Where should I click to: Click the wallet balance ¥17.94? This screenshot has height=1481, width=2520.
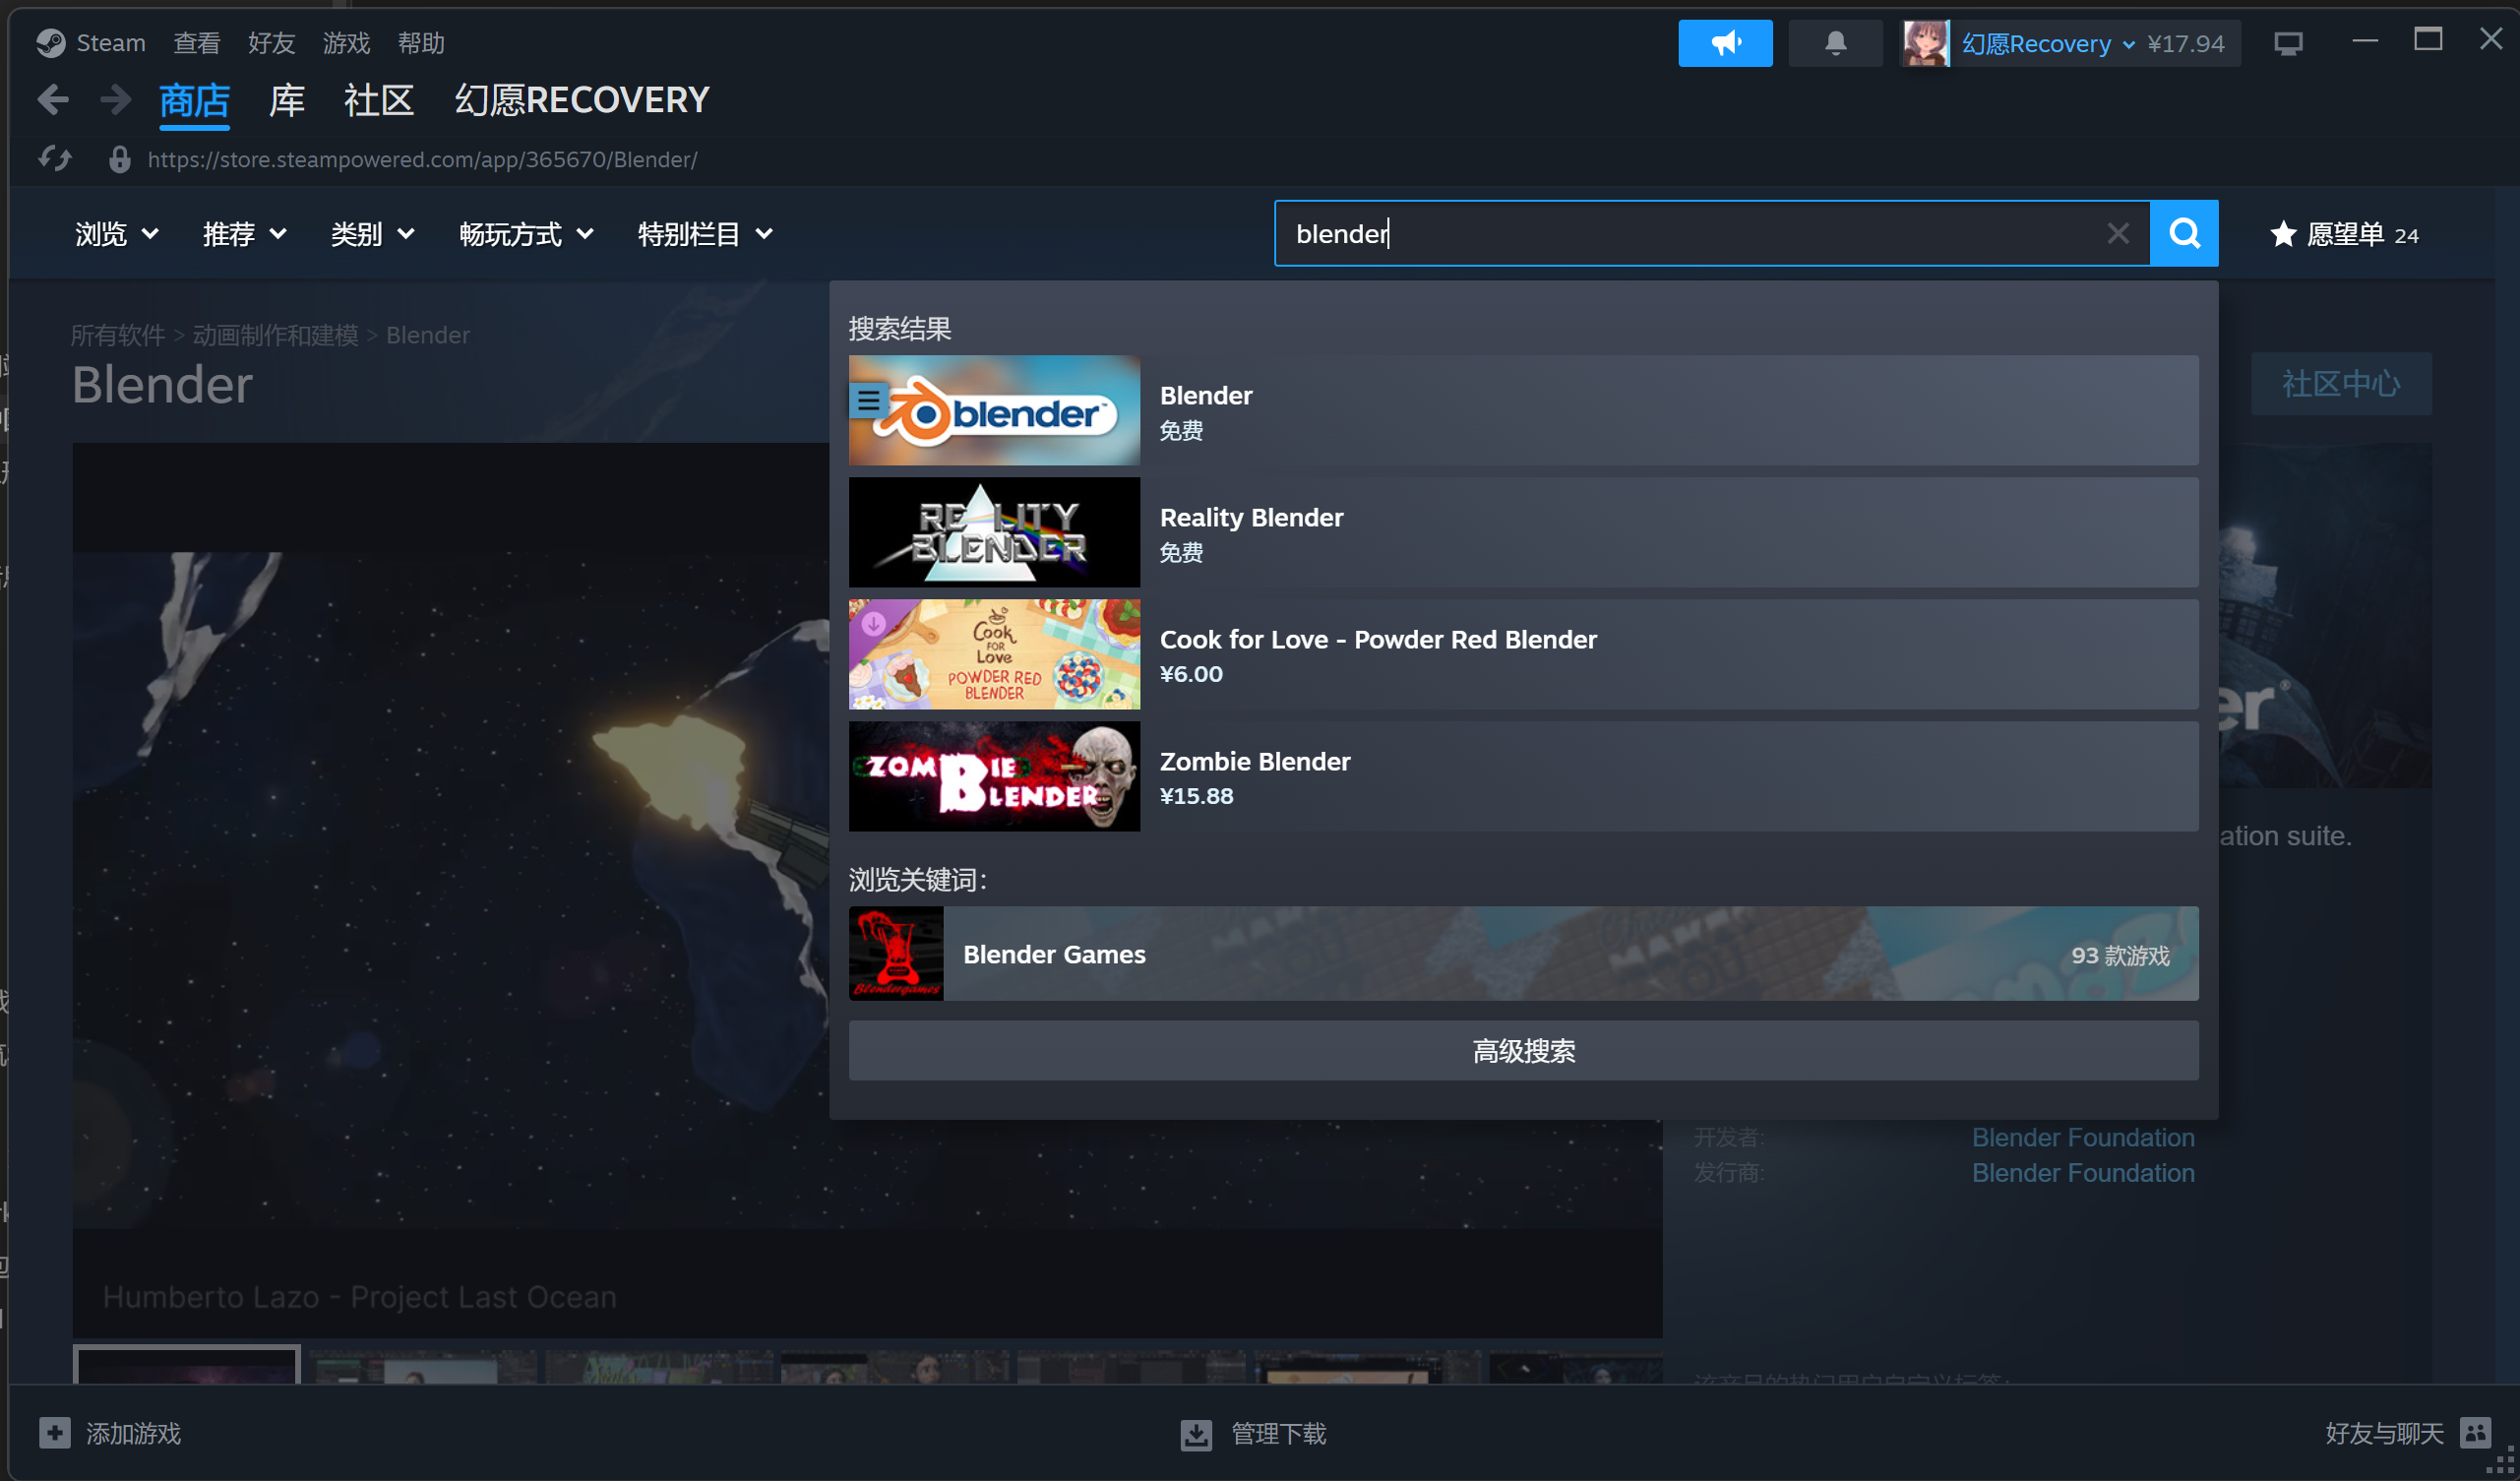(2186, 43)
